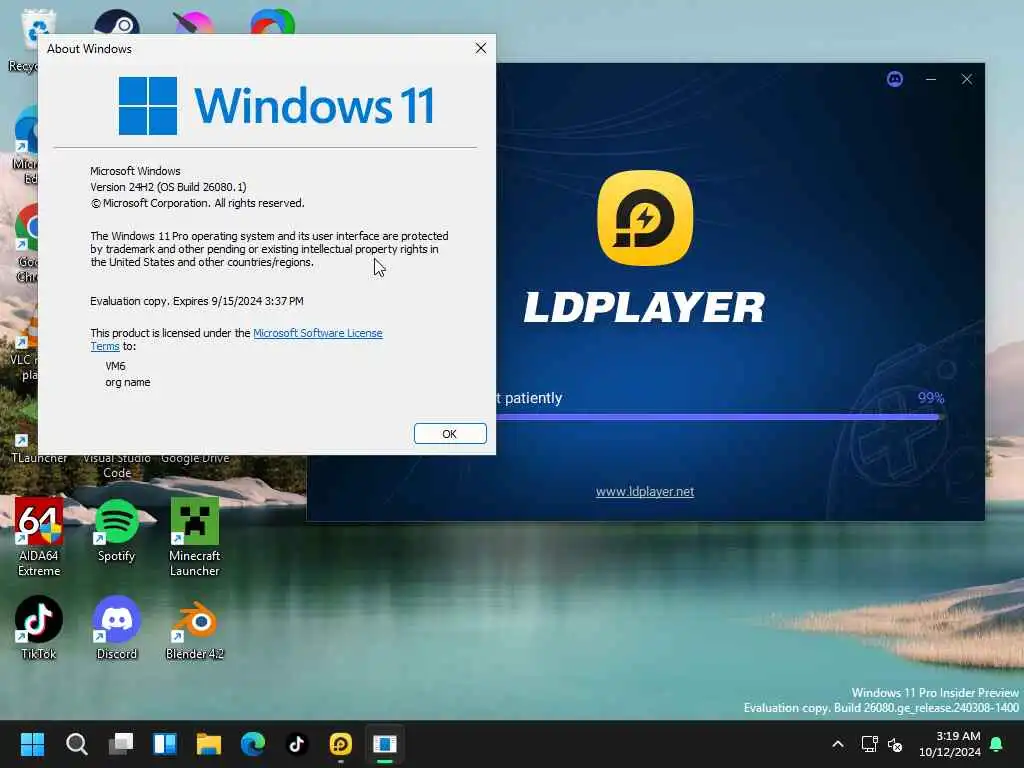Open the AIDA64 Extreme desktop shortcut
The image size is (1024, 768).
[39, 537]
